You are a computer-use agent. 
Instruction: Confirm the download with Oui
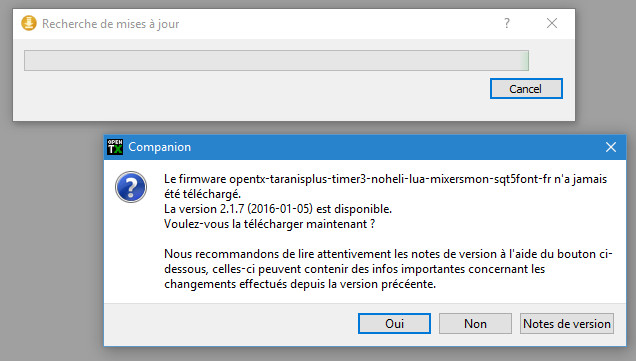coord(394,323)
